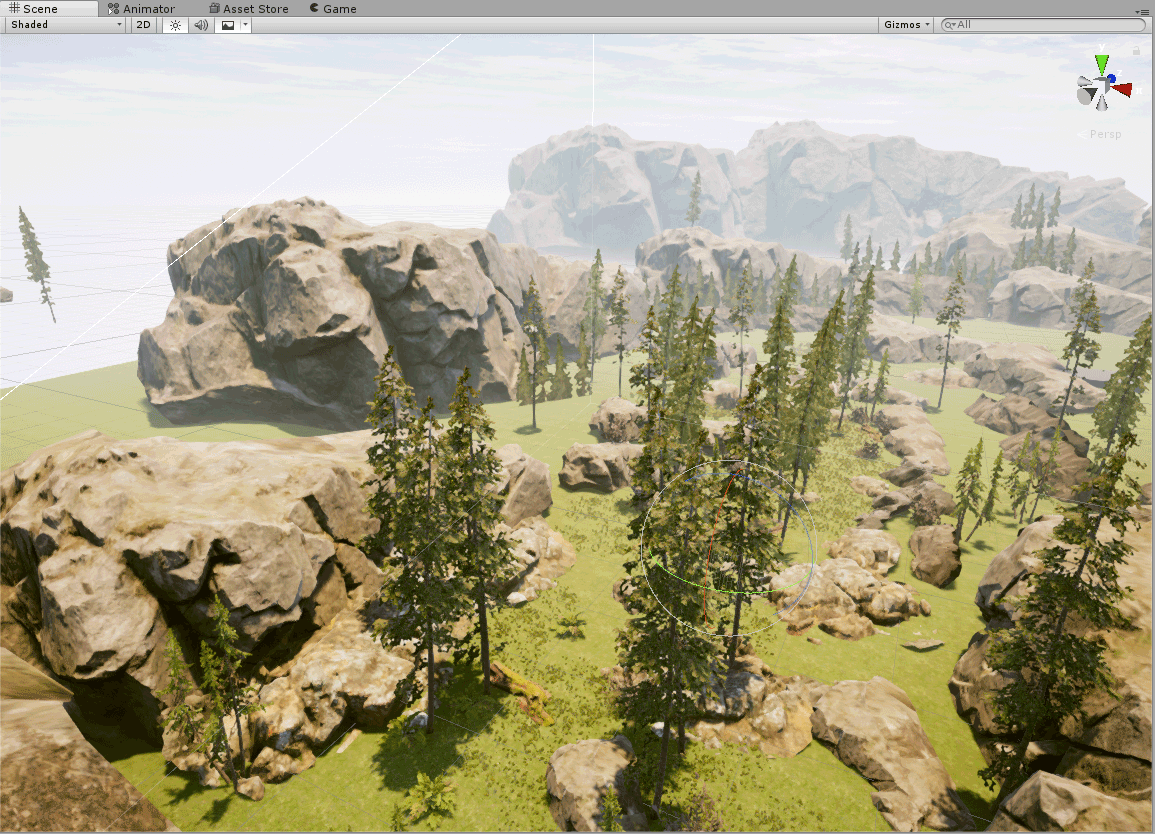Screen dimensions: 1155x834
Task: Click the Persp projection label
Action: point(1105,134)
